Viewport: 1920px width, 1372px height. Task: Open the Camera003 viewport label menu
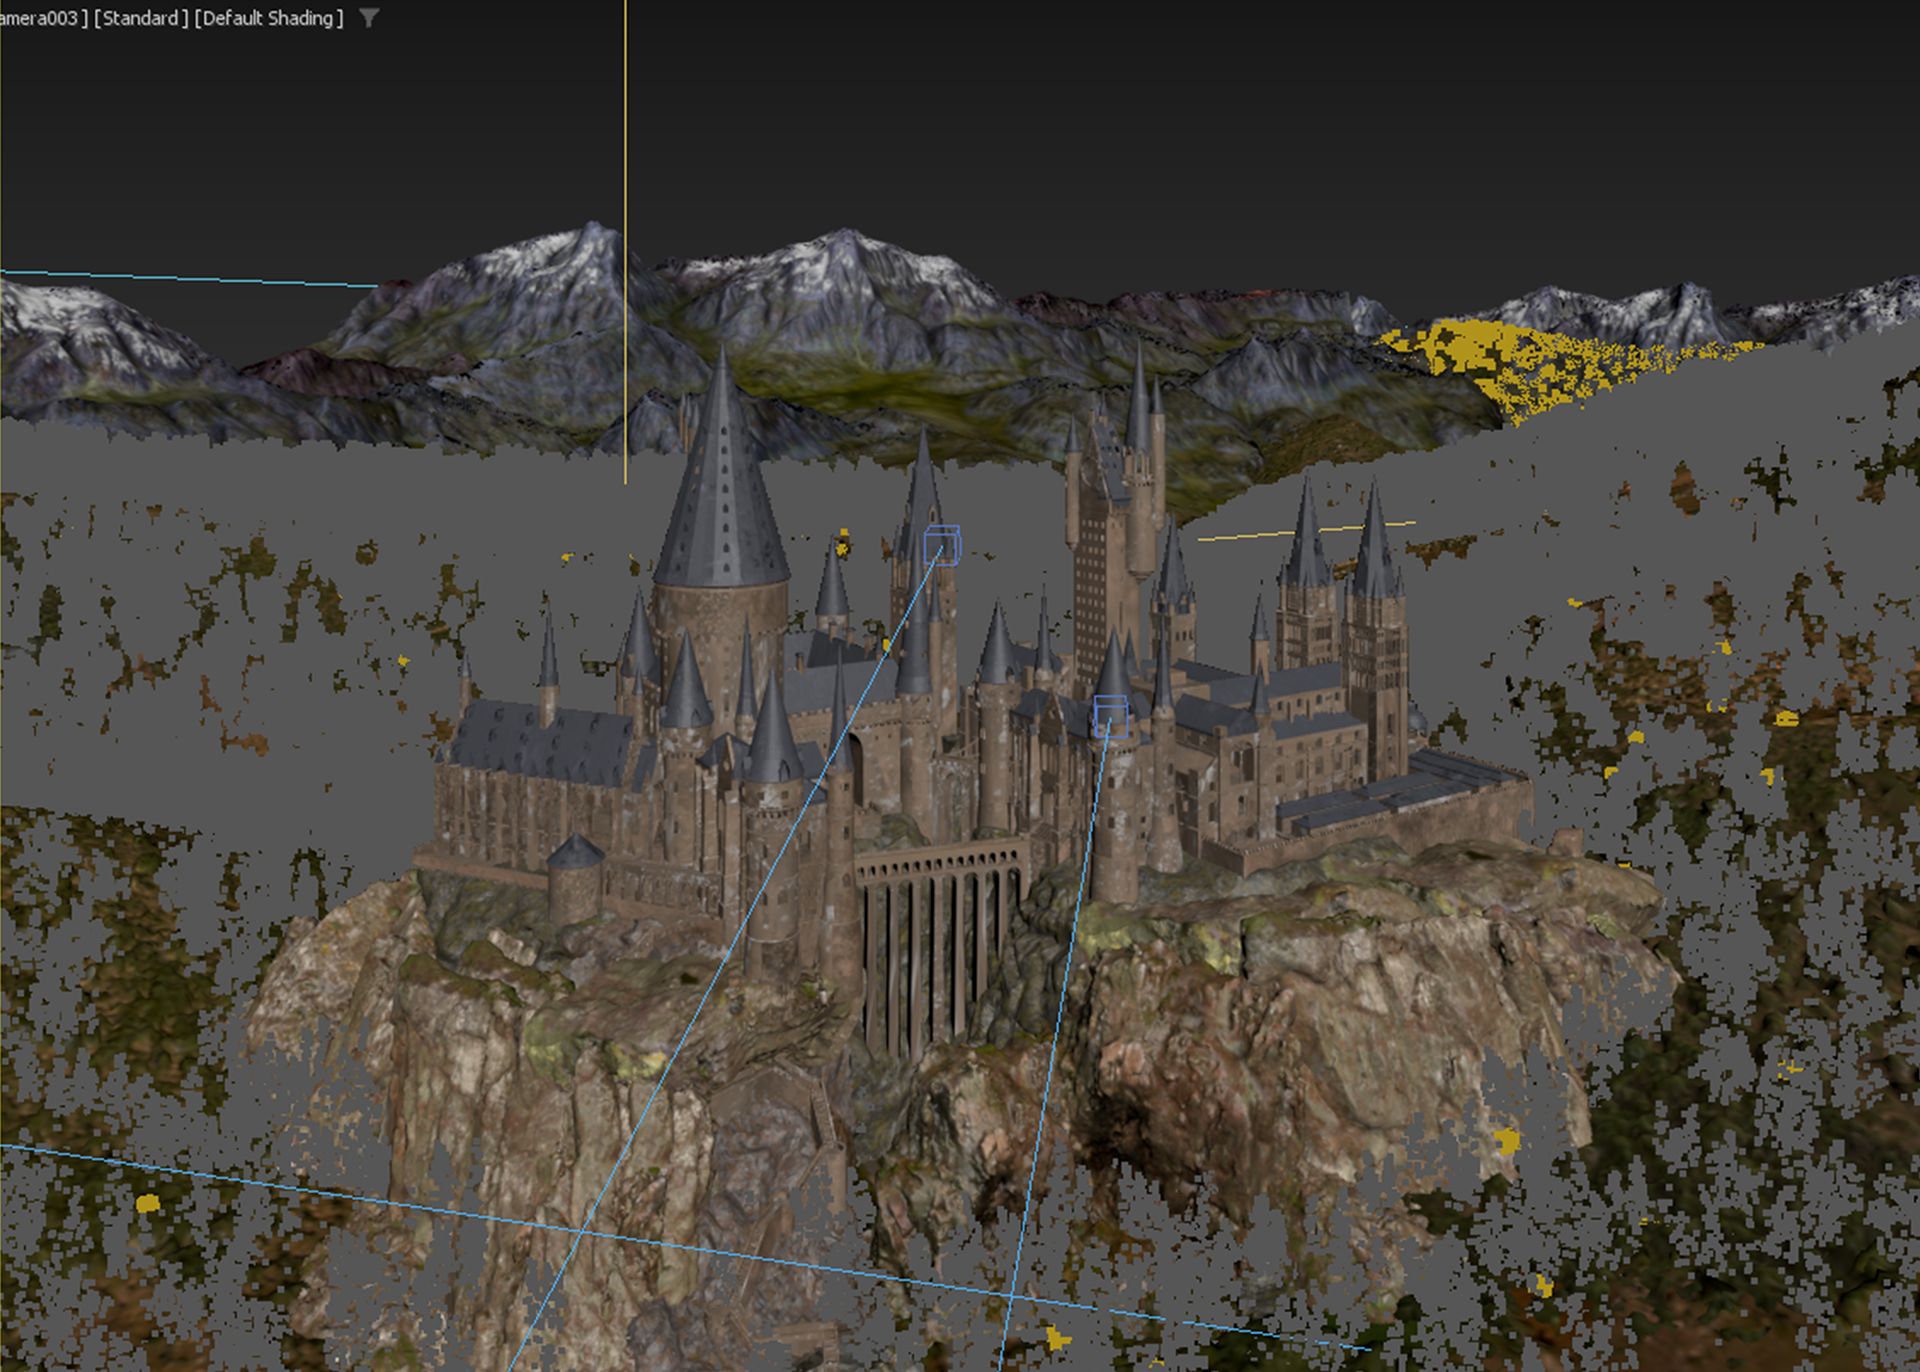pyautogui.click(x=40, y=18)
